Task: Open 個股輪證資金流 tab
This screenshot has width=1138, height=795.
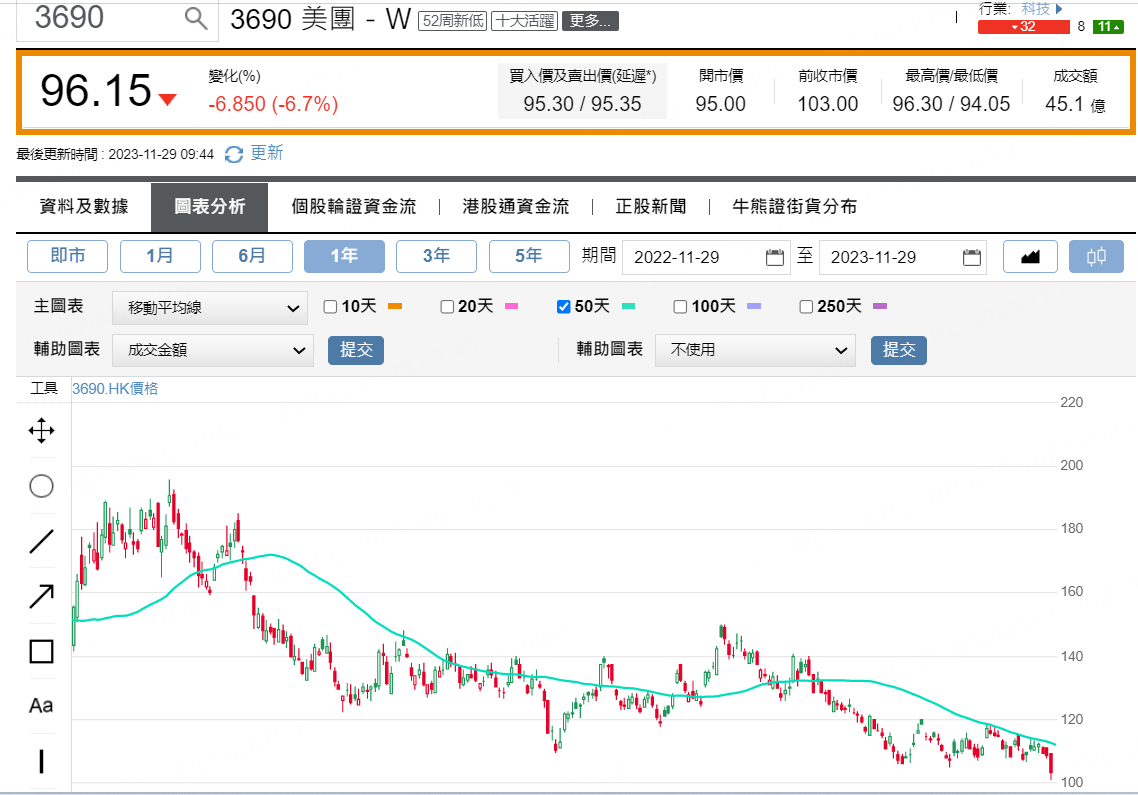Action: pyautogui.click(x=354, y=207)
